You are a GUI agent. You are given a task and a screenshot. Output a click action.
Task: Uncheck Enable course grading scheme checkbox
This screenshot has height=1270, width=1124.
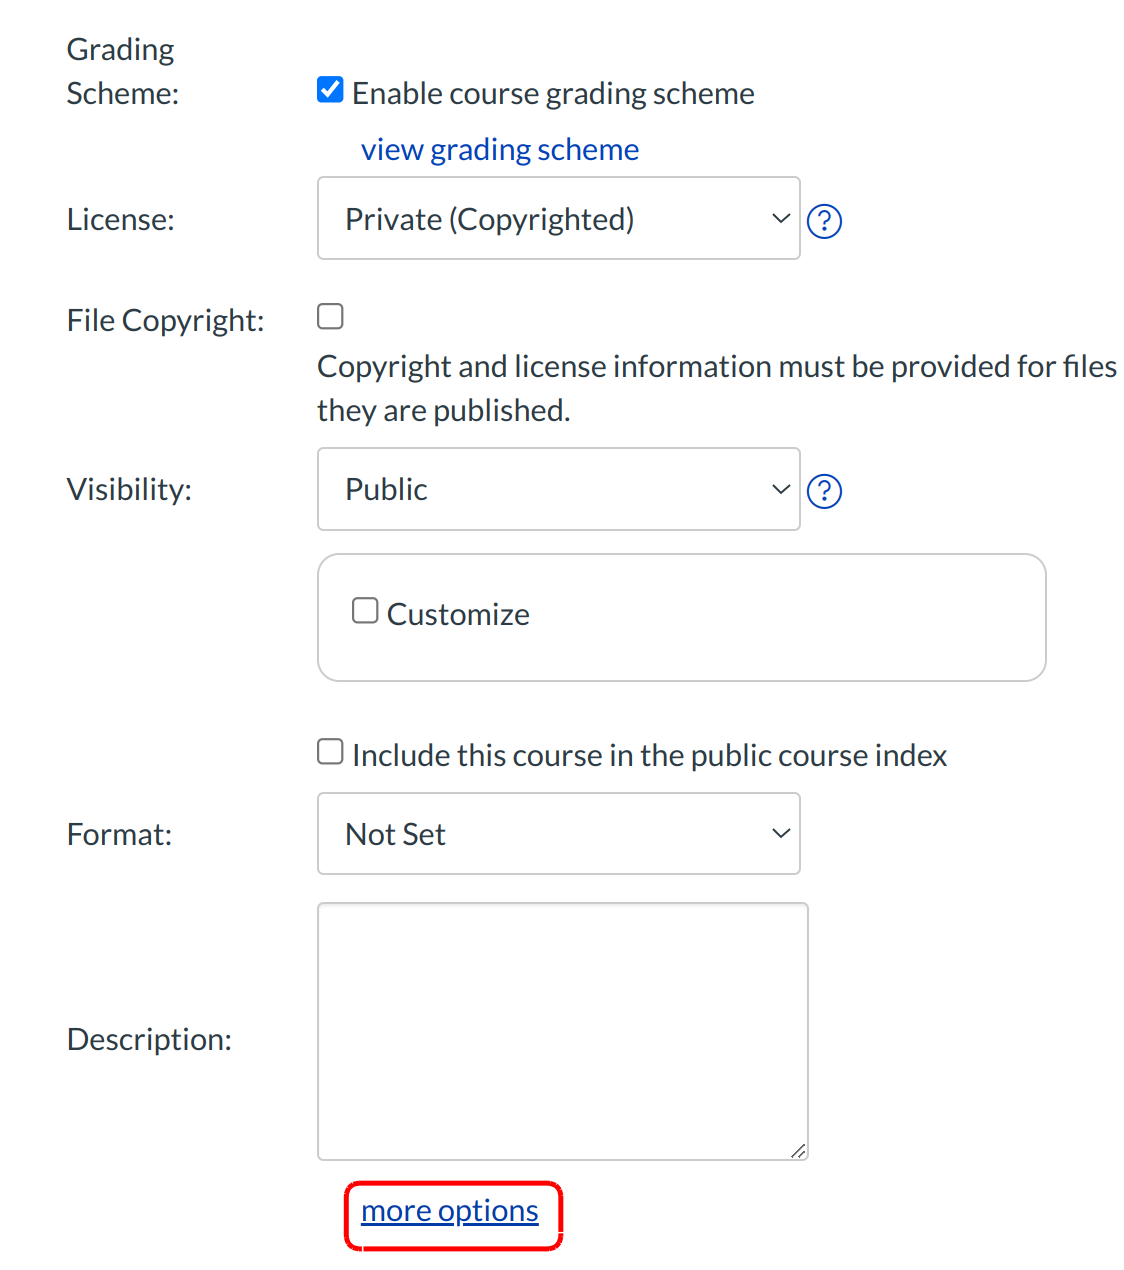(330, 90)
